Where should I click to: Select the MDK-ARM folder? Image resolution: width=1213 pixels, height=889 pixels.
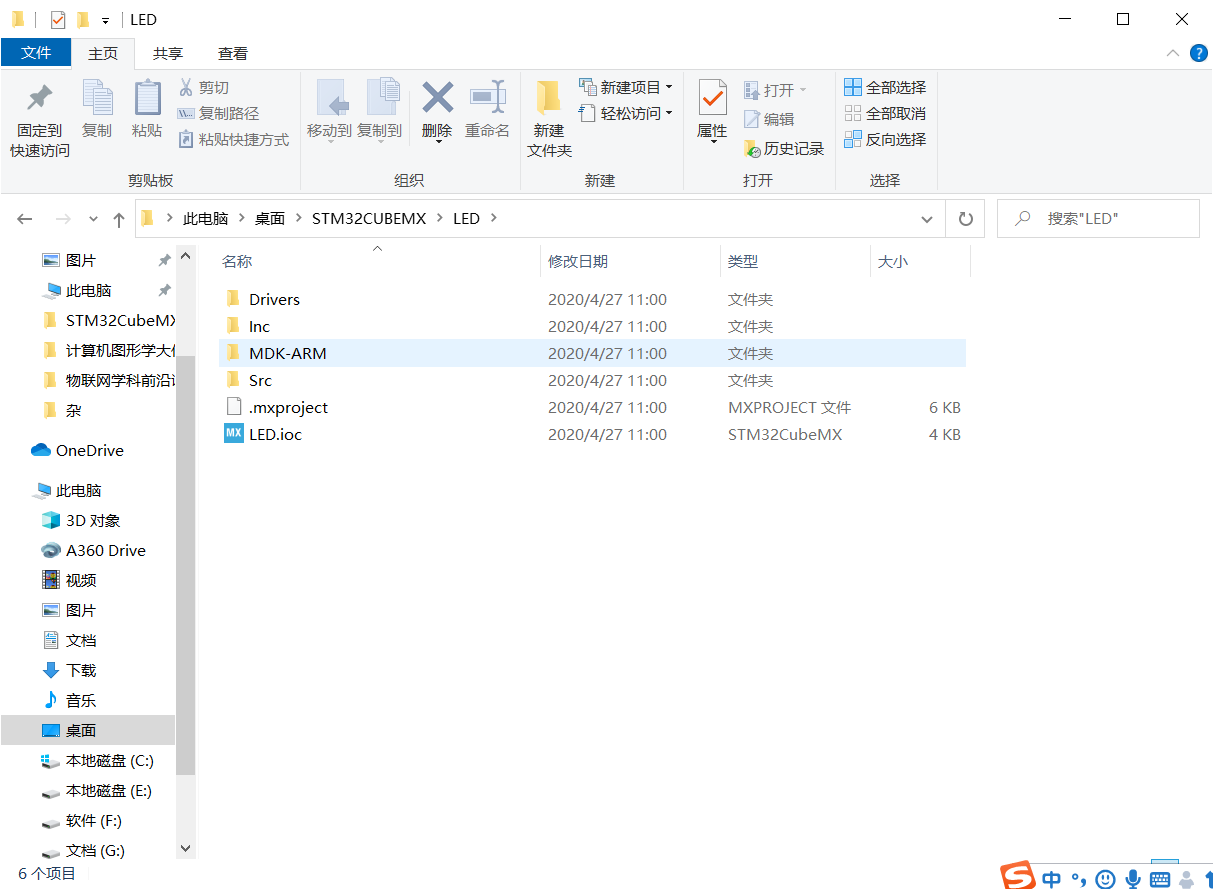coord(592,353)
